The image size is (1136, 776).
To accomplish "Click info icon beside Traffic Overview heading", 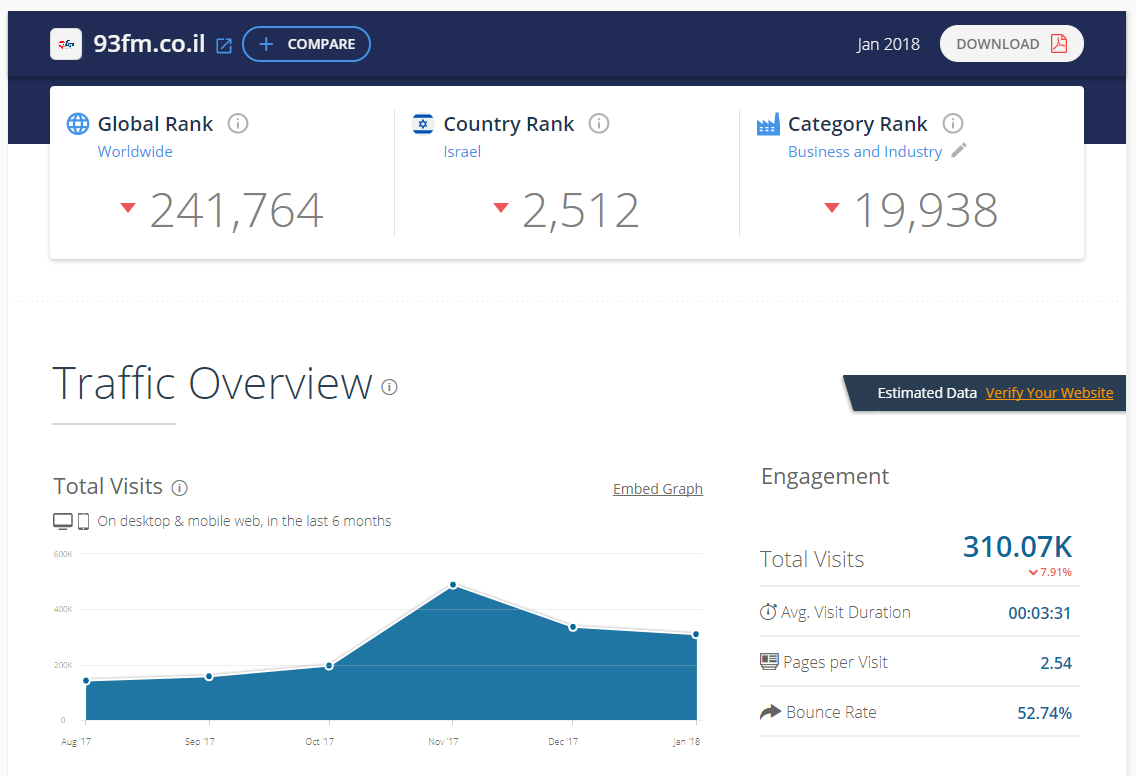I will click(389, 387).
